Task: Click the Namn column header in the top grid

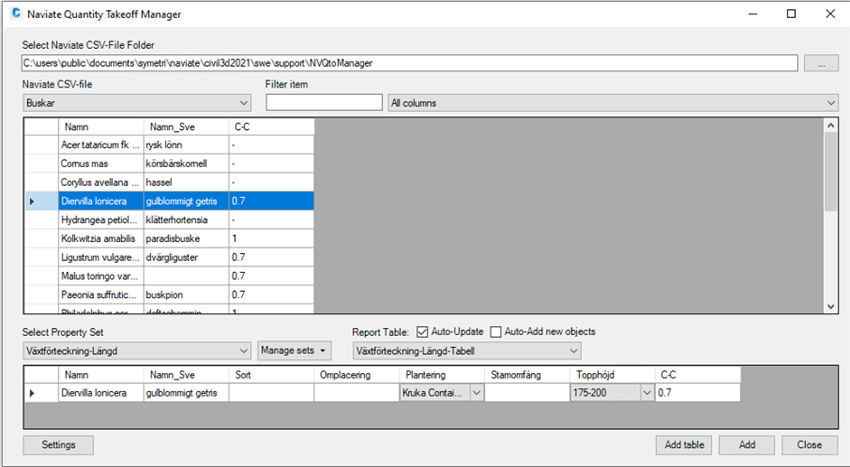Action: pos(101,127)
